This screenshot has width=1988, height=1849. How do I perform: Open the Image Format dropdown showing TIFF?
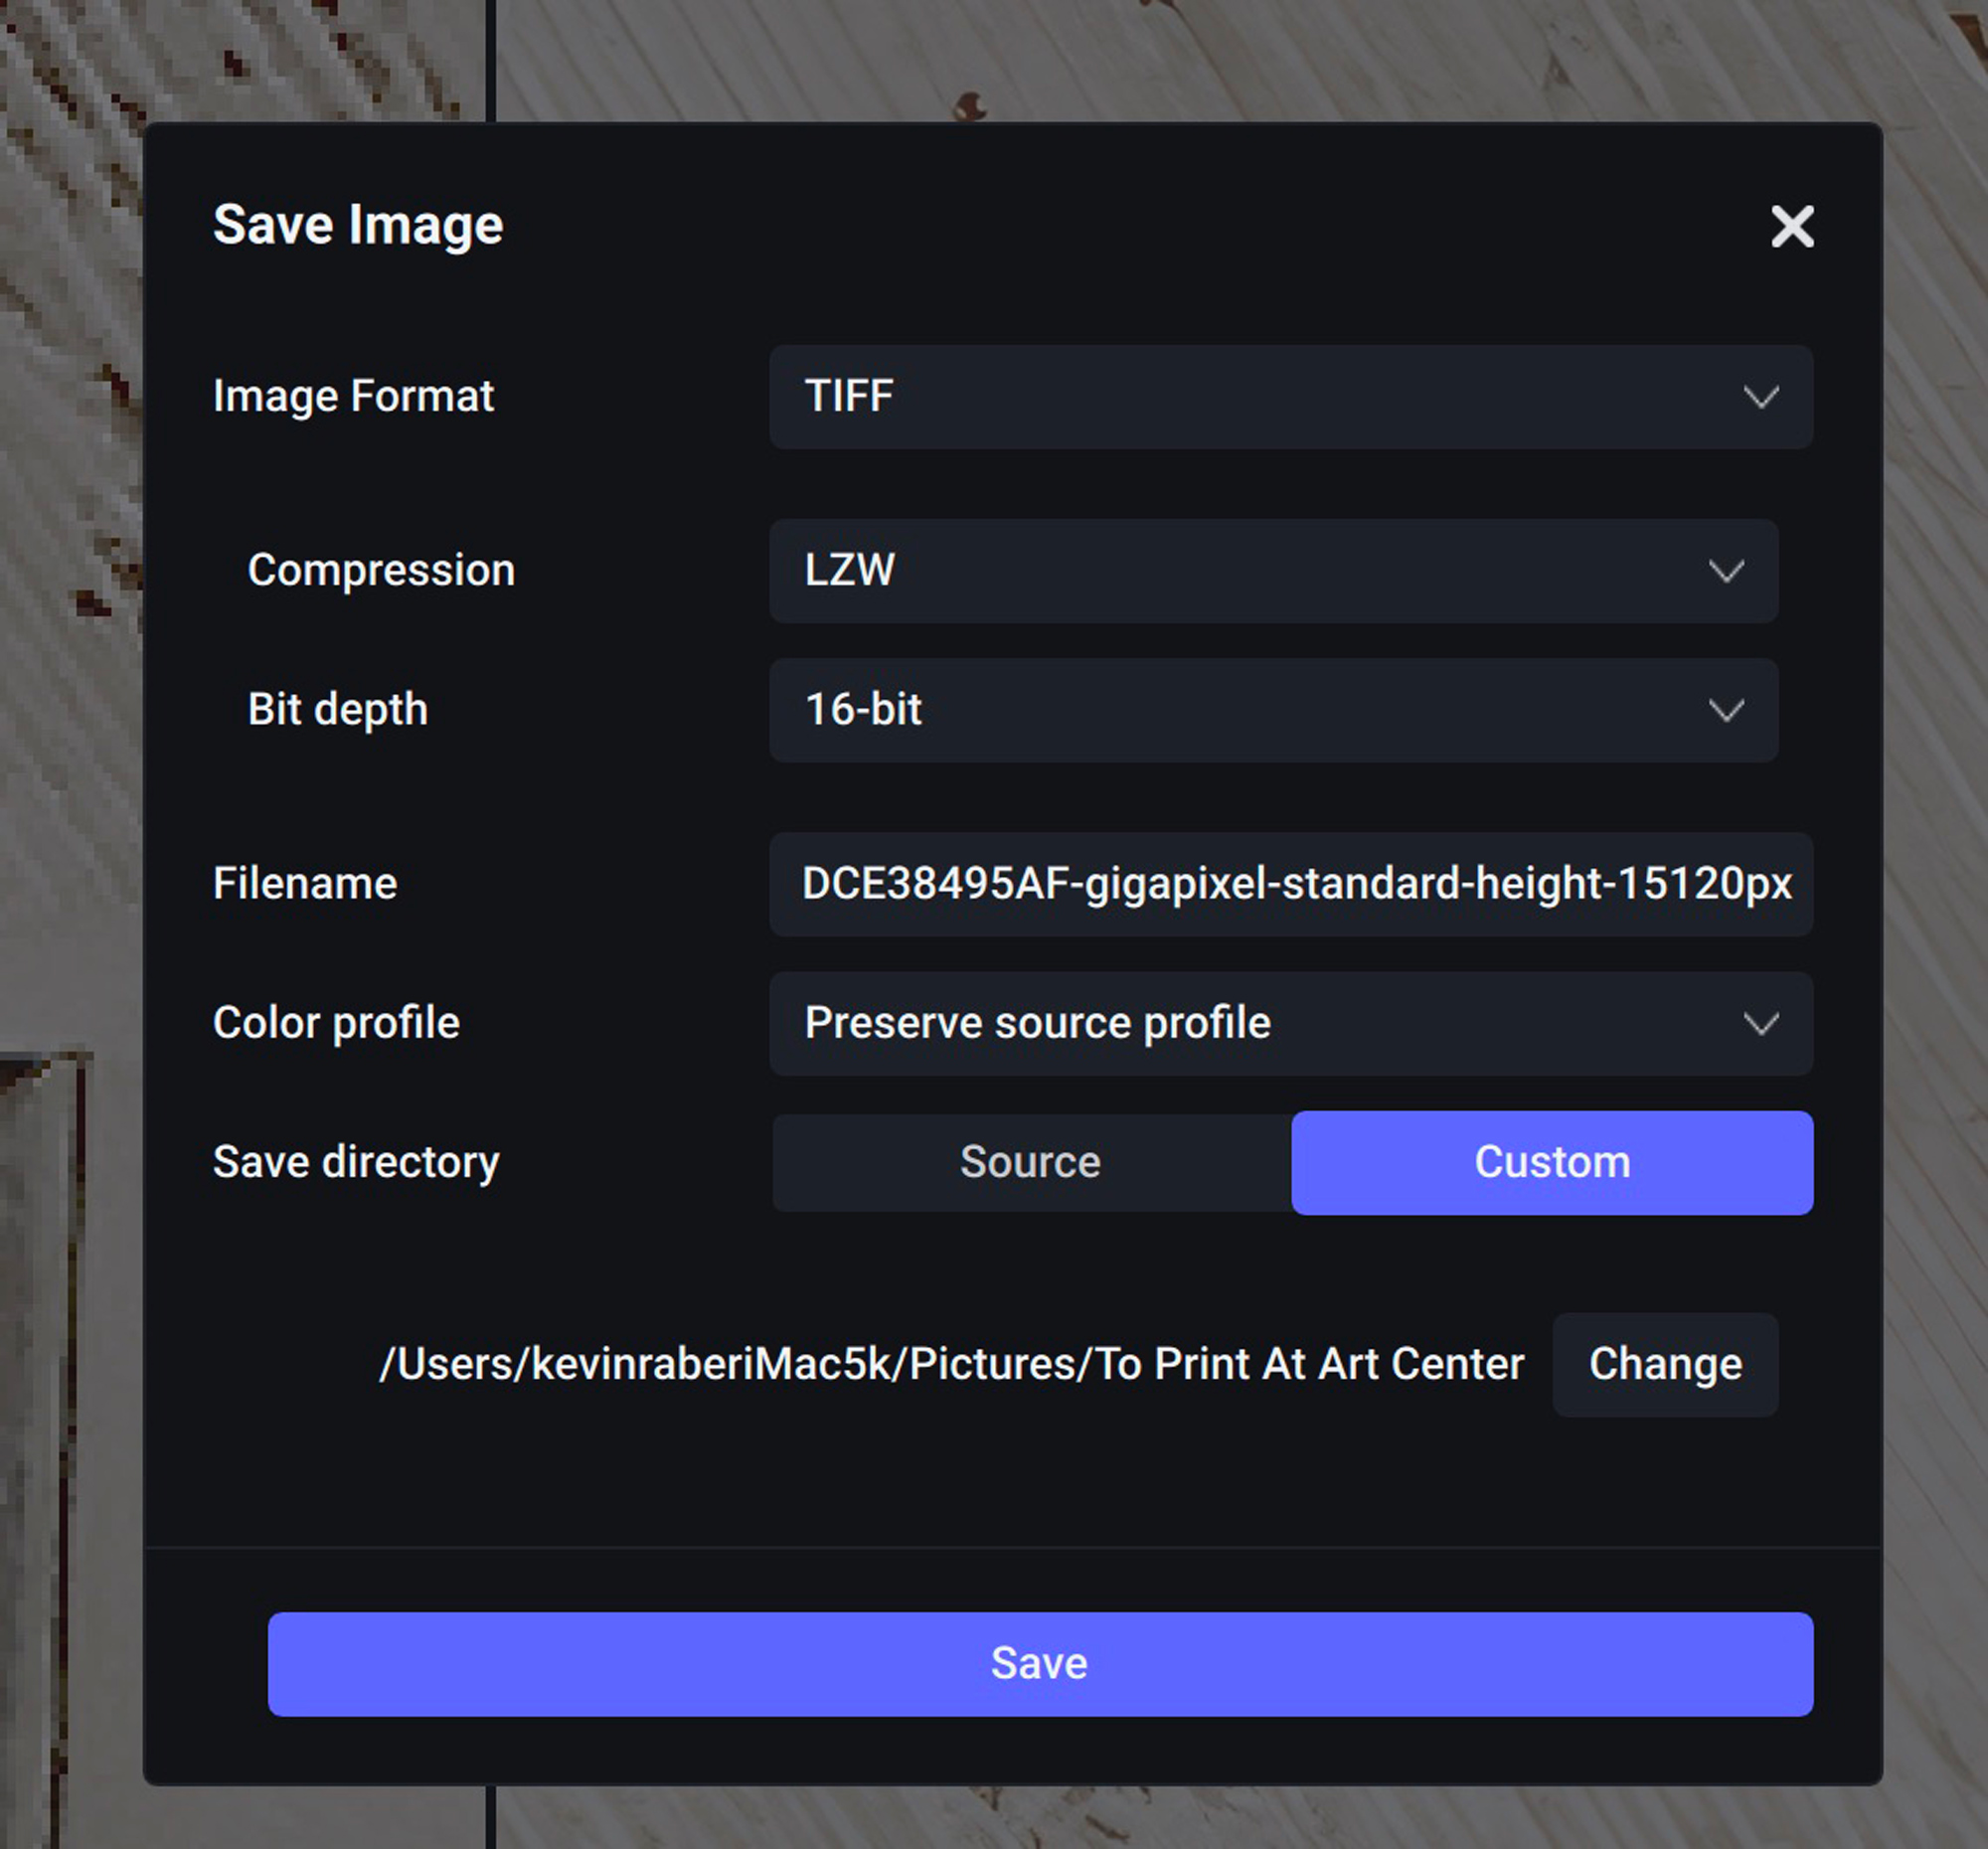coord(1291,396)
